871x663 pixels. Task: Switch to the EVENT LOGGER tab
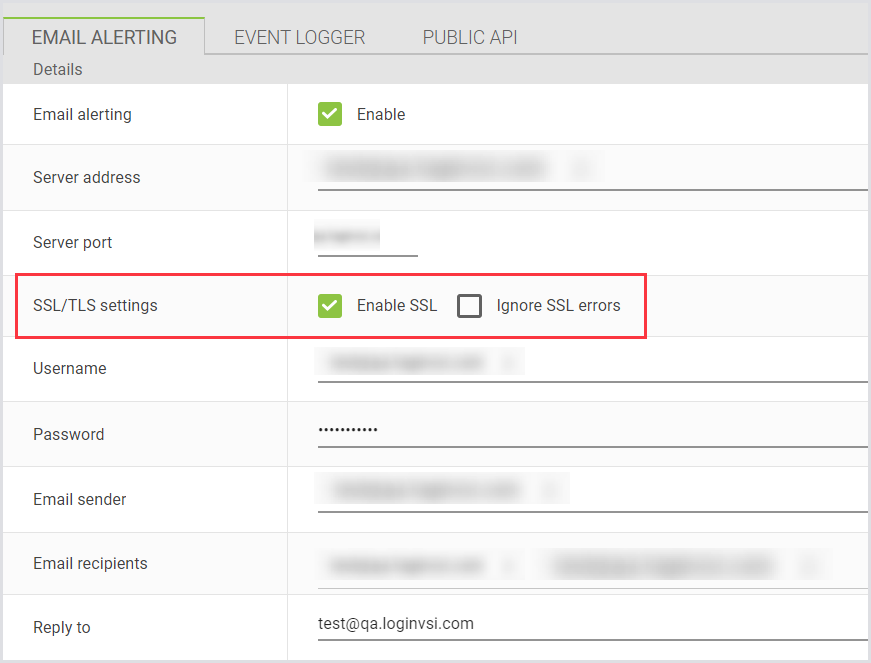299,37
